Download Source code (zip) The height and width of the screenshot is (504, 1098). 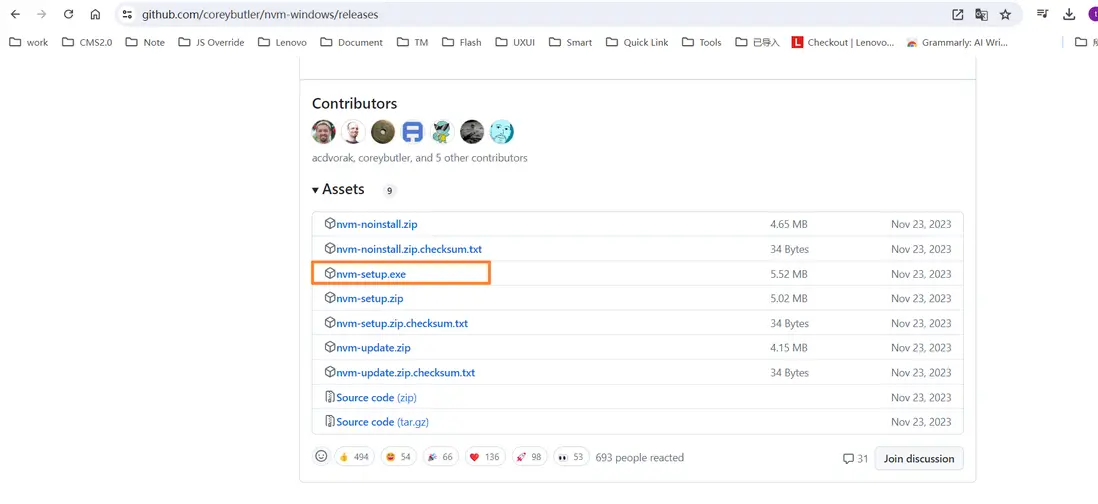click(376, 398)
